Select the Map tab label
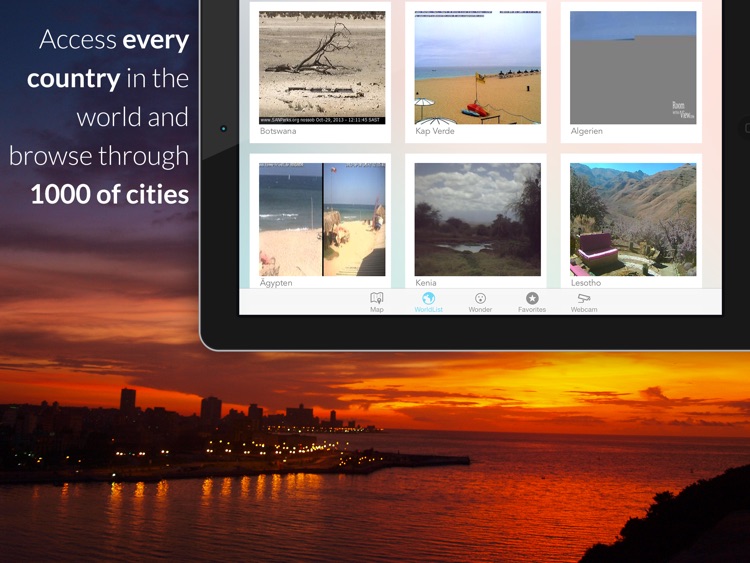750x563 pixels. tap(377, 309)
